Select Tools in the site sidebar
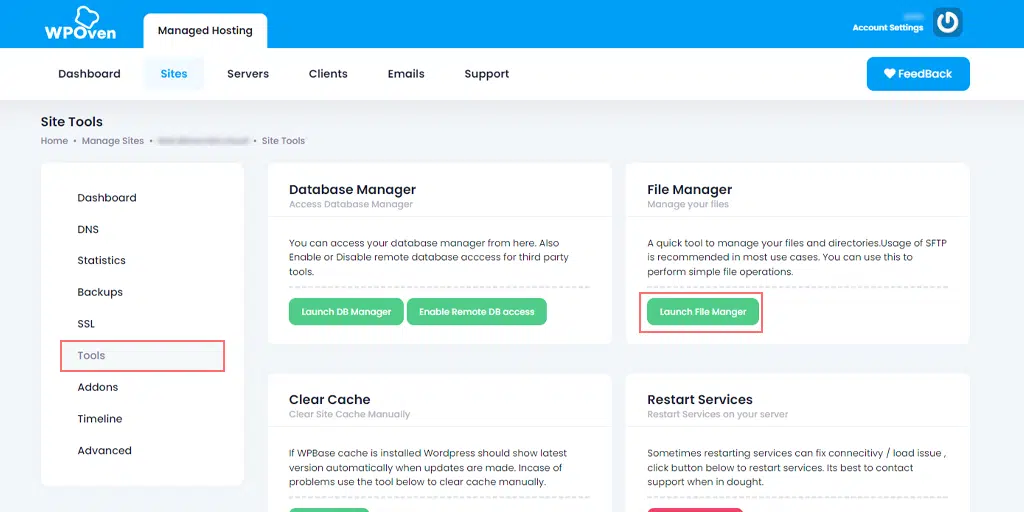Image resolution: width=1024 pixels, height=512 pixels. tap(142, 356)
